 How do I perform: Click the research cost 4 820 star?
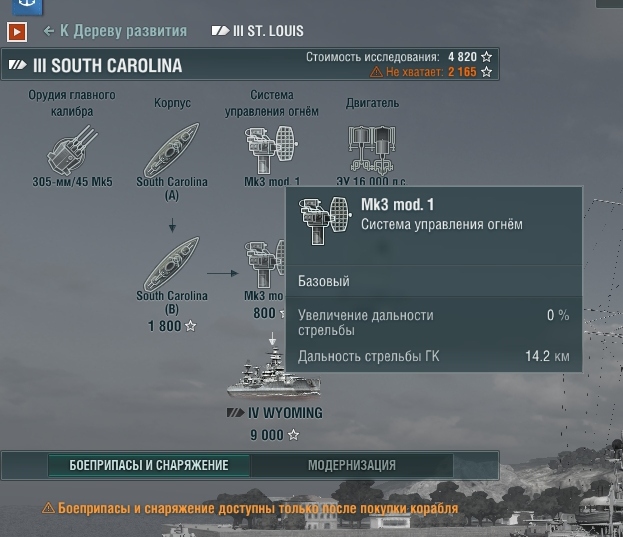[486, 57]
